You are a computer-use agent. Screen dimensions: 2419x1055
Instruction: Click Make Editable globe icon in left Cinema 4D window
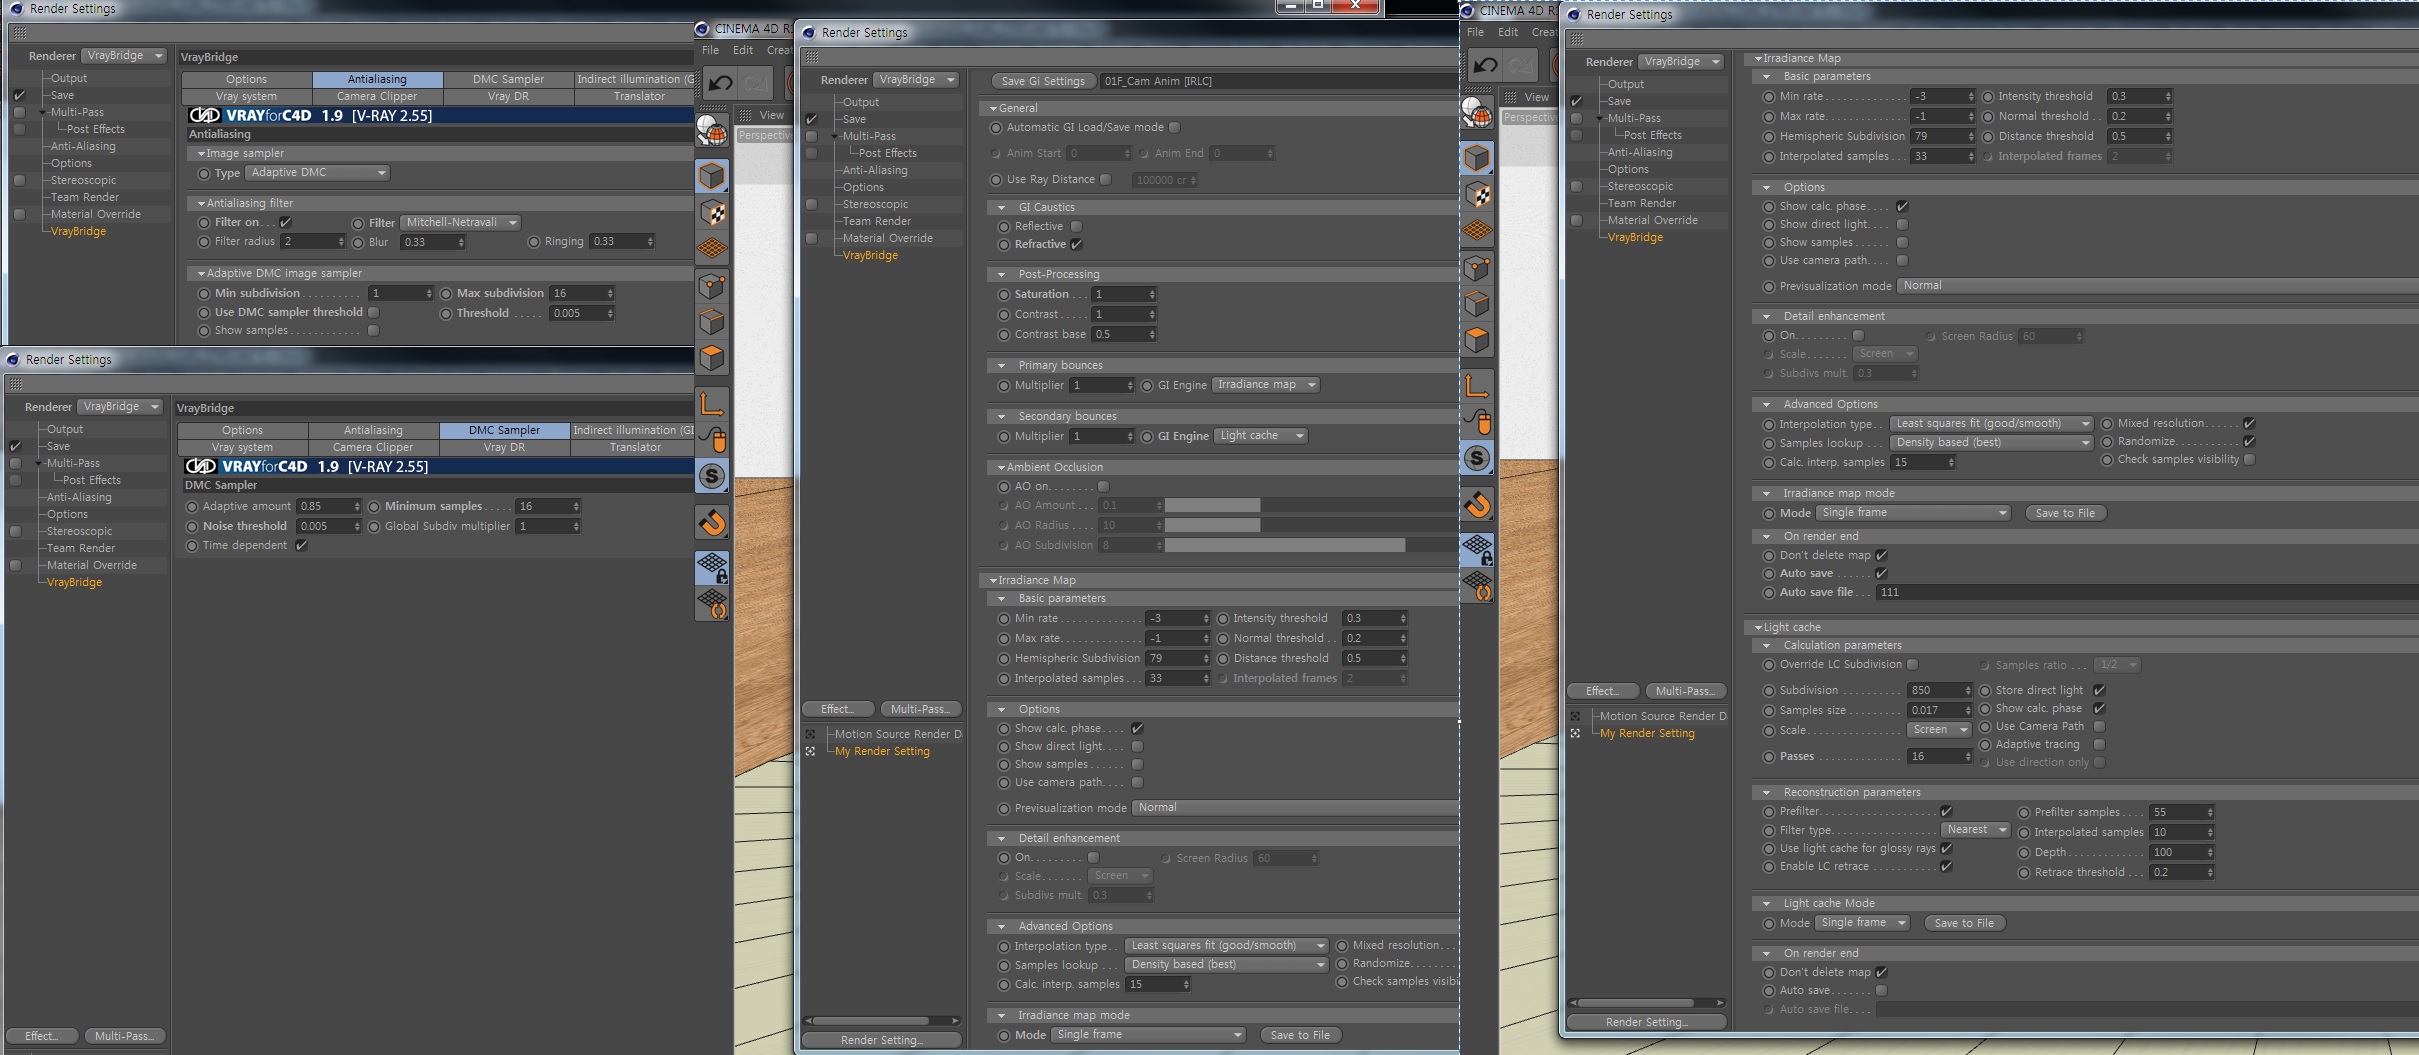pyautogui.click(x=712, y=131)
